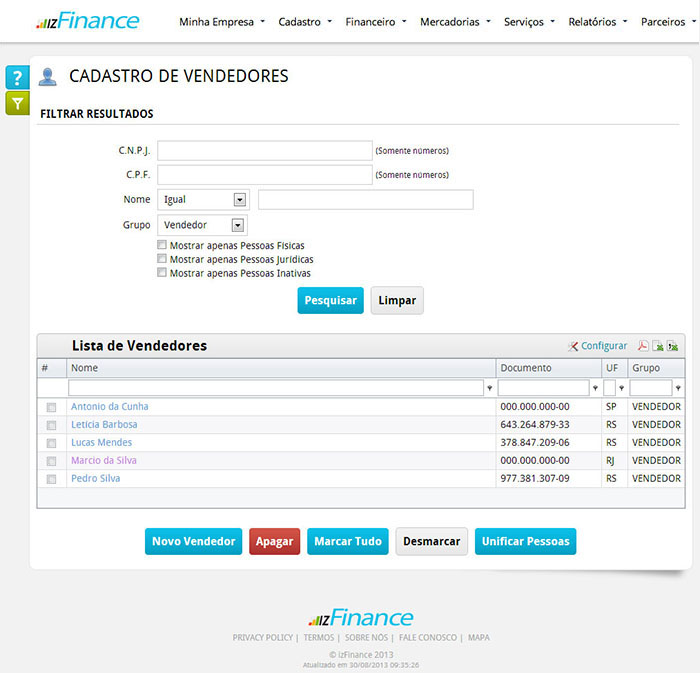Open vendor Pedro Silva link
This screenshot has height=673, width=700.
(x=95, y=479)
